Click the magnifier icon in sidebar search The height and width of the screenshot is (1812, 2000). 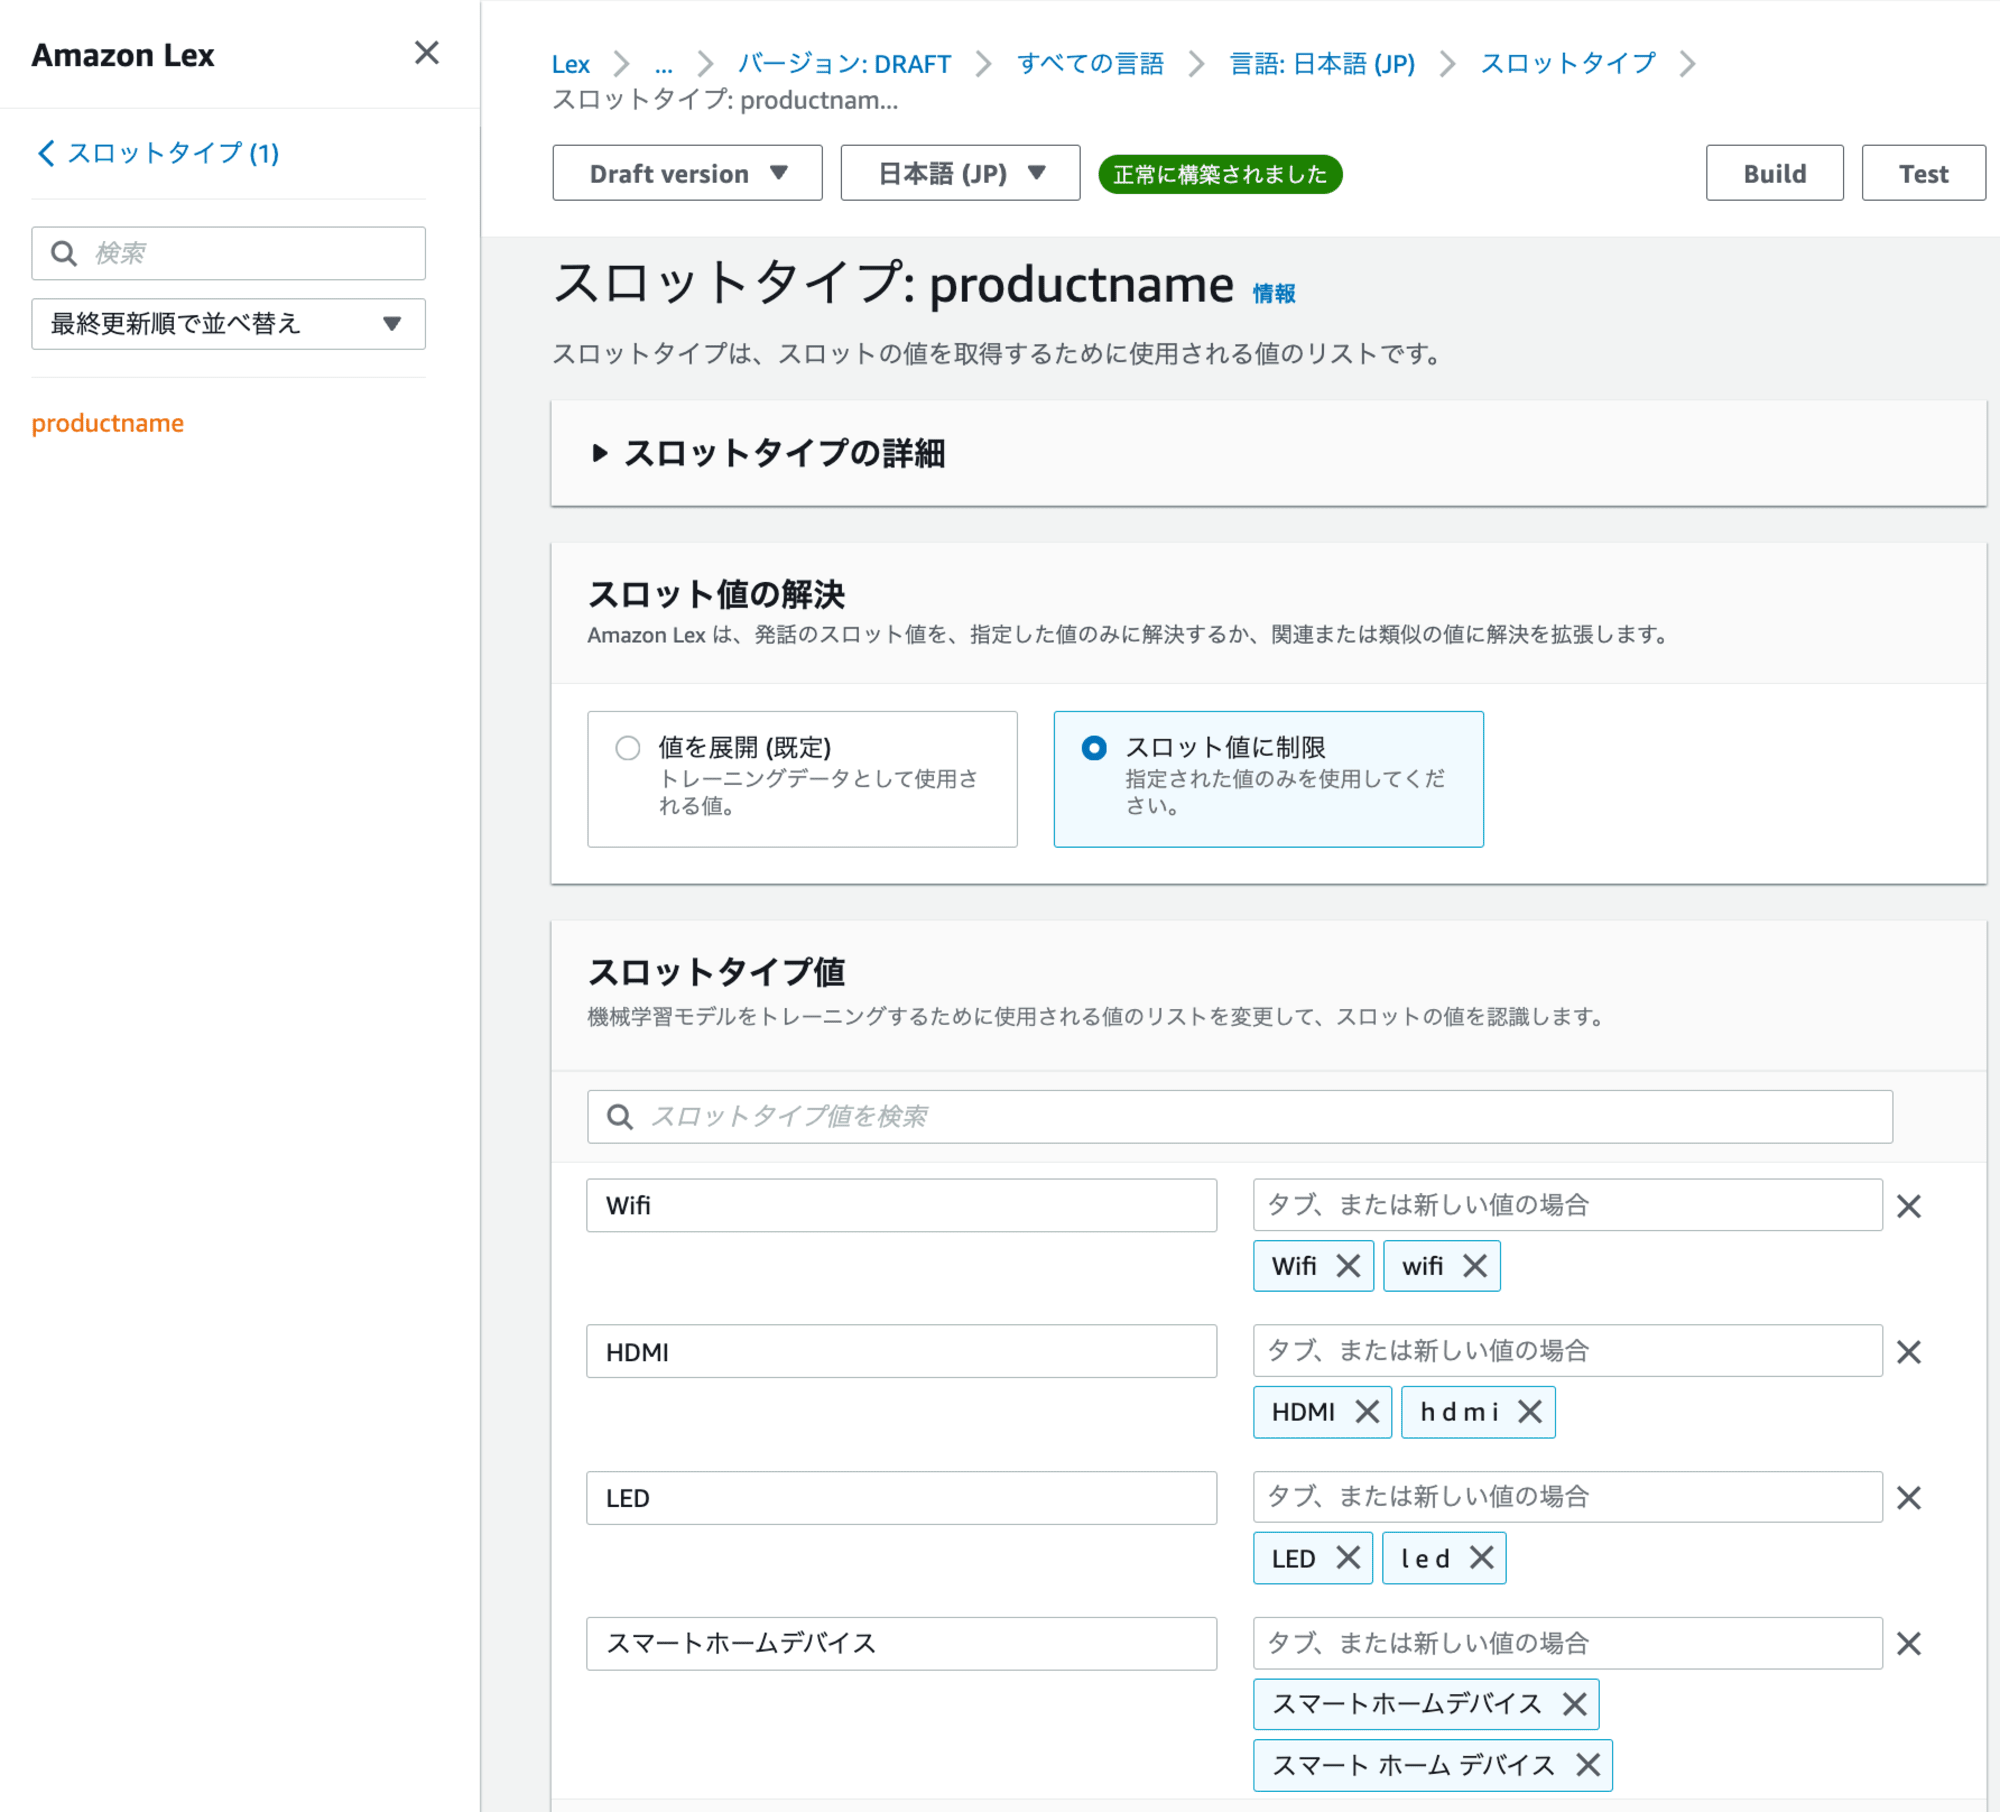(x=64, y=253)
